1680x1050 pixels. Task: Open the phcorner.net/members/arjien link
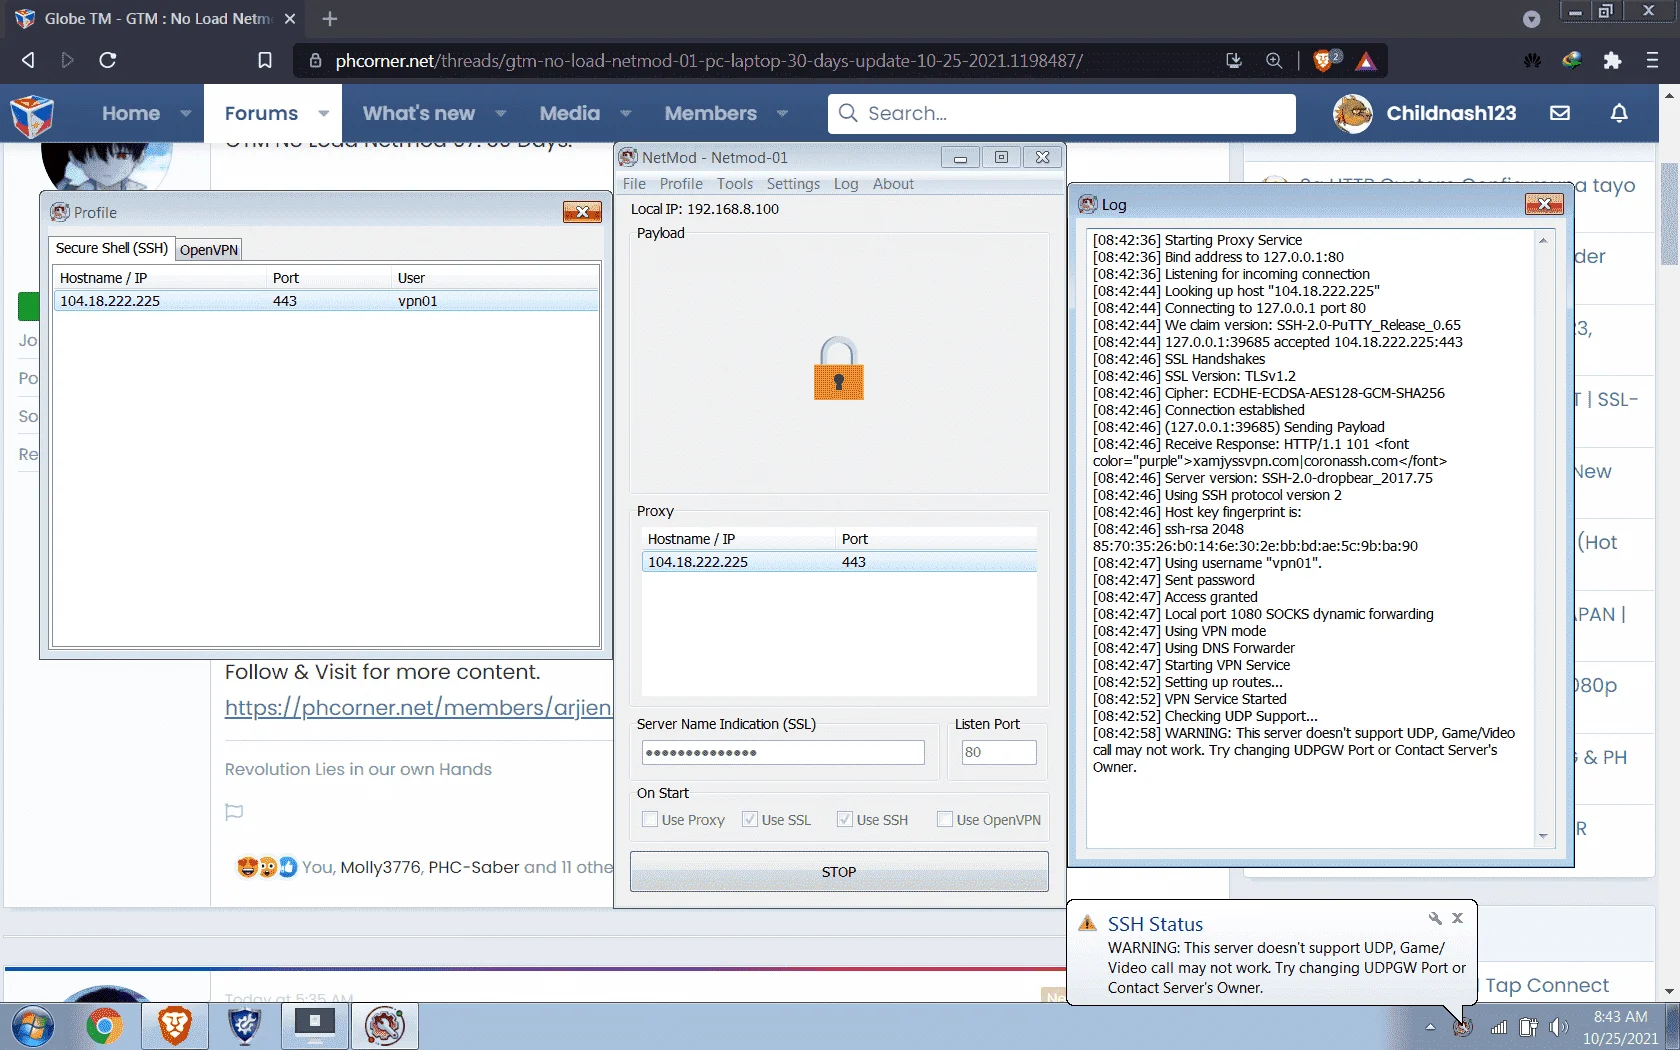click(418, 708)
